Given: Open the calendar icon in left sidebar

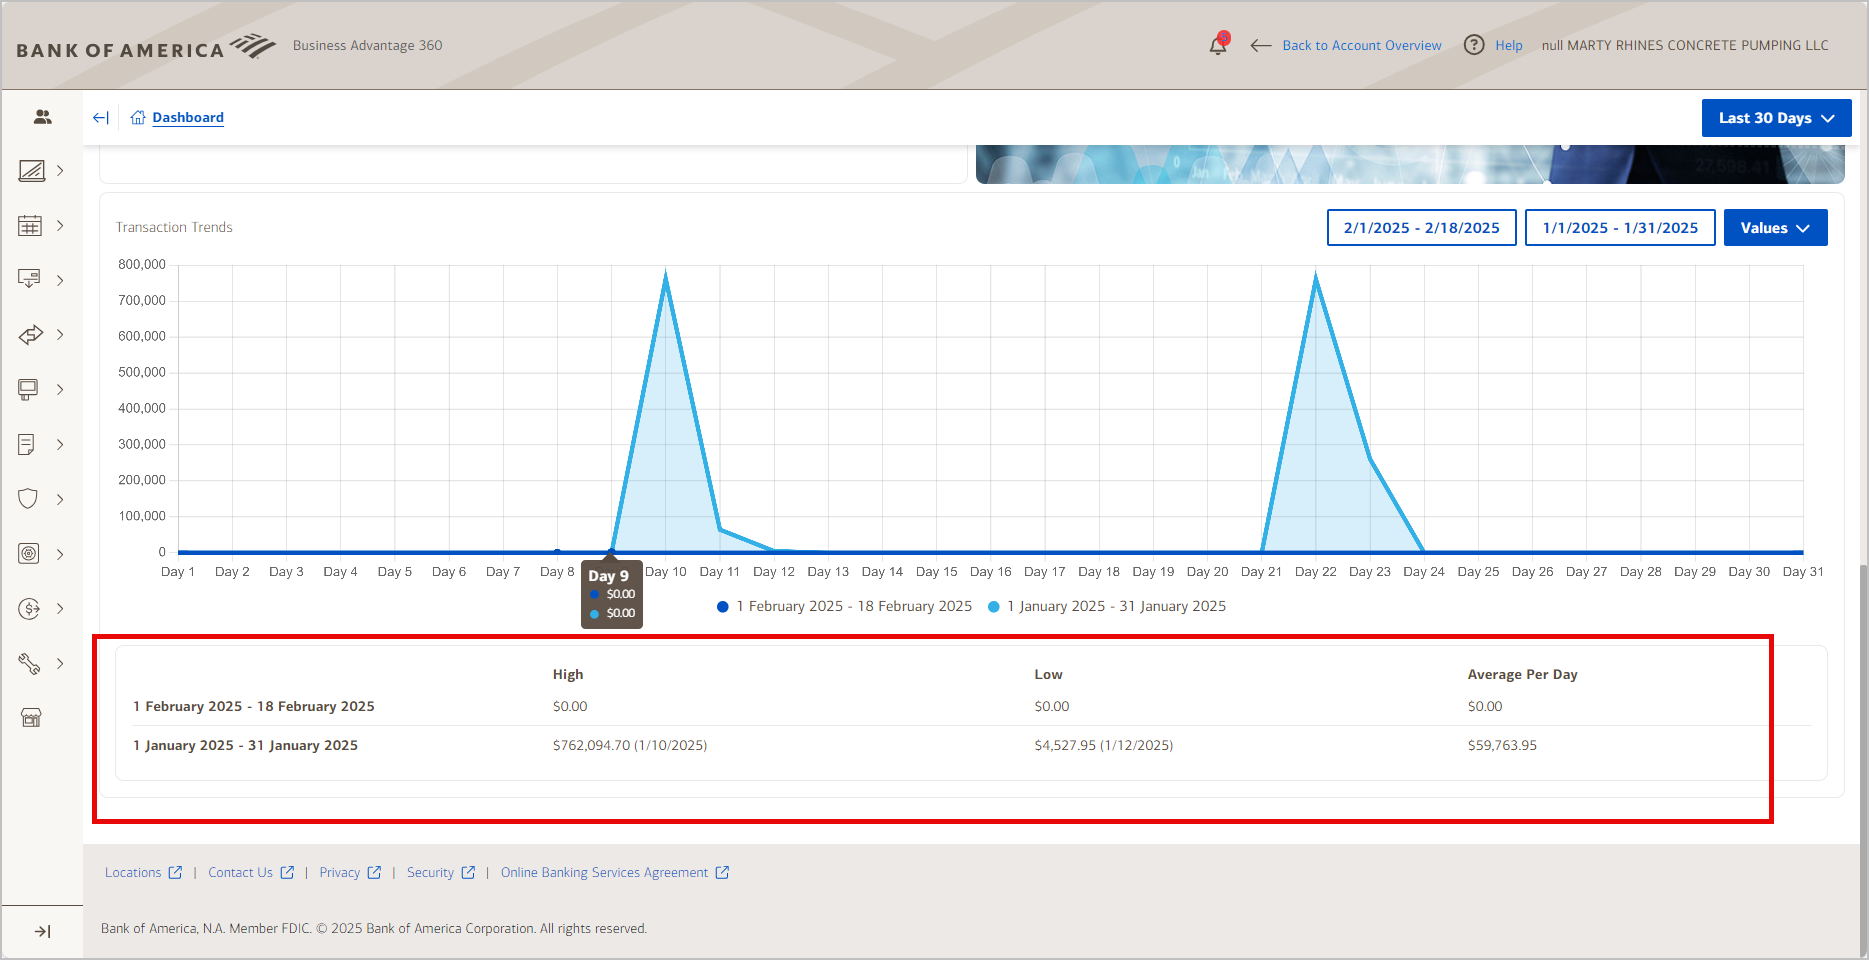Looking at the screenshot, I should pos(29,225).
